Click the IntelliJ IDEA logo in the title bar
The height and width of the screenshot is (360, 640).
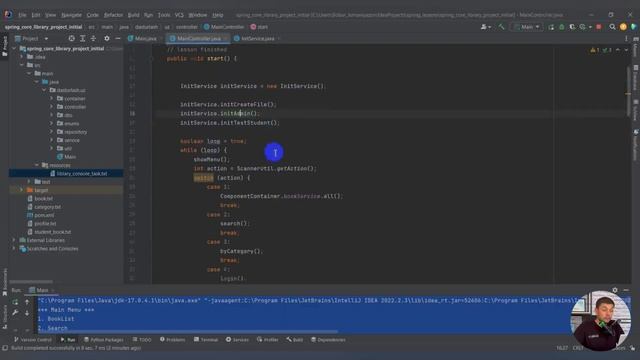8,15
